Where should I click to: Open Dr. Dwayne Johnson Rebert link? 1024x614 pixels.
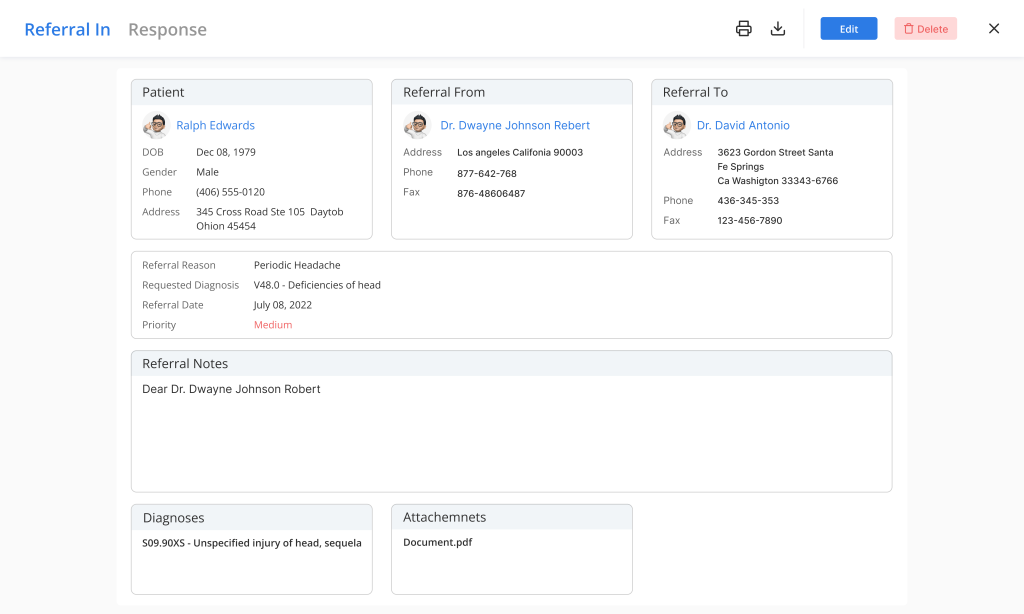(515, 126)
